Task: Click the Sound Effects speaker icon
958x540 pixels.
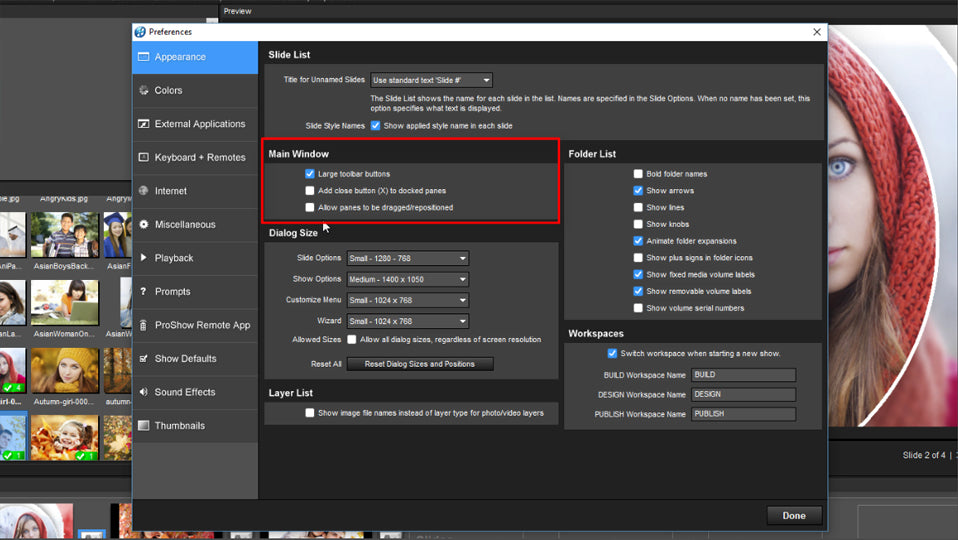Action: 144,392
